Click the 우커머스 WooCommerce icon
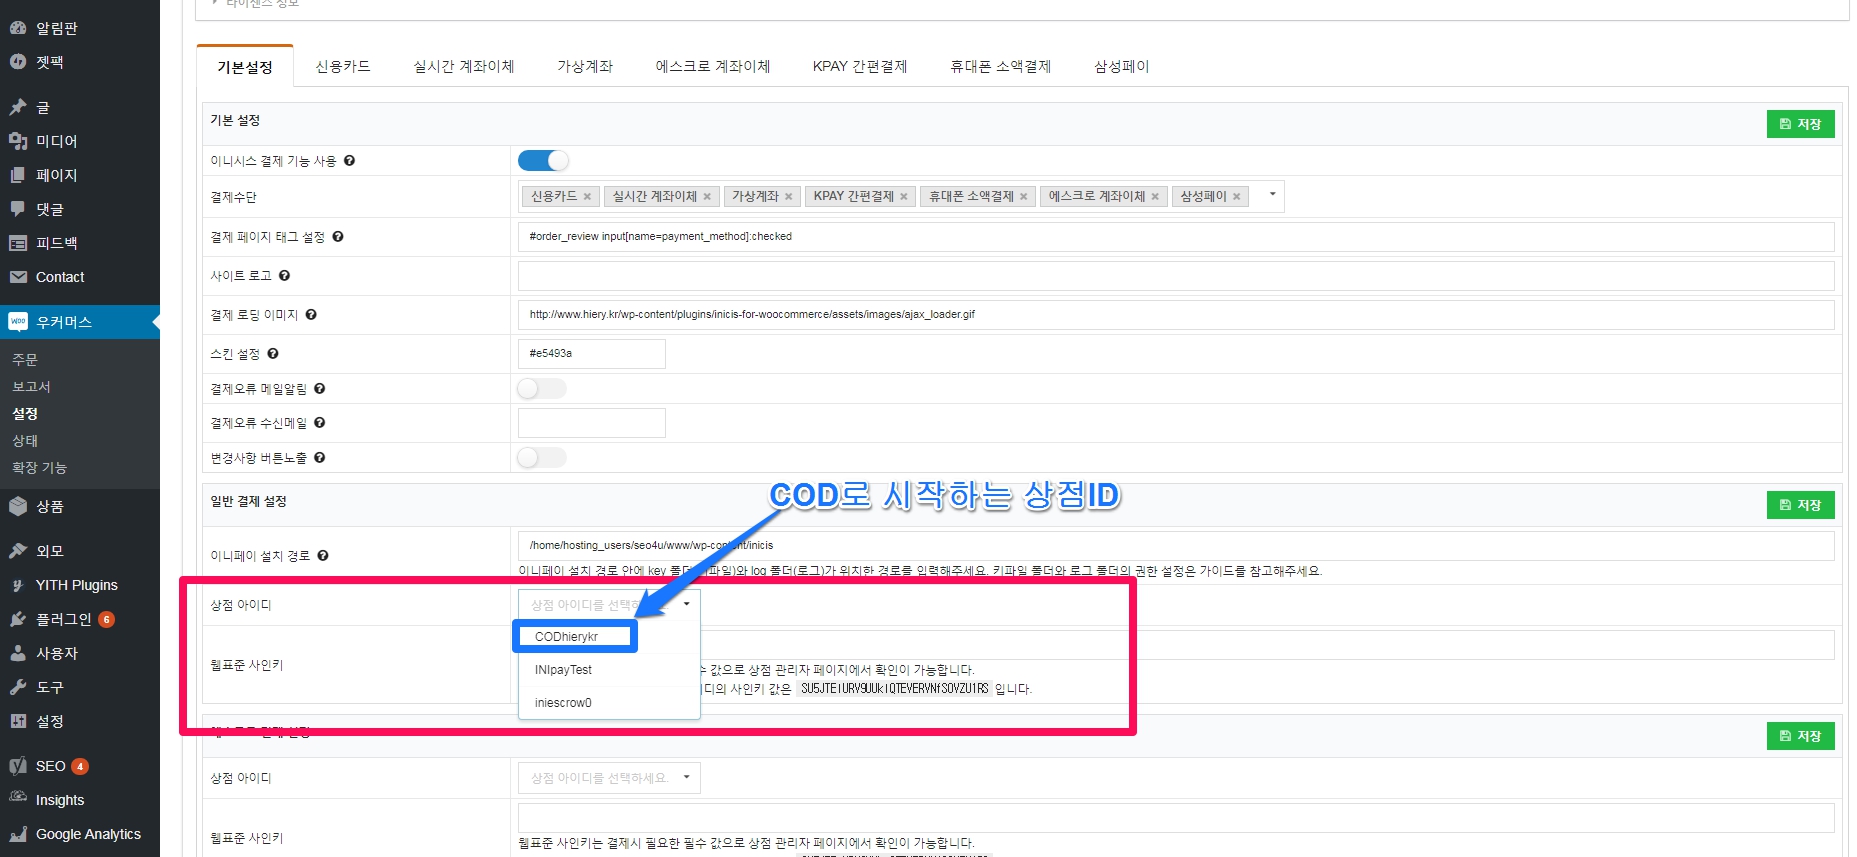Screen dimensions: 1857x857 [18, 322]
